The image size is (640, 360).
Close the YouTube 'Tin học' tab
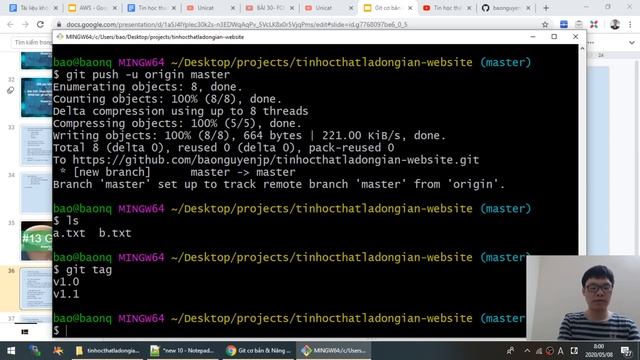click(469, 8)
